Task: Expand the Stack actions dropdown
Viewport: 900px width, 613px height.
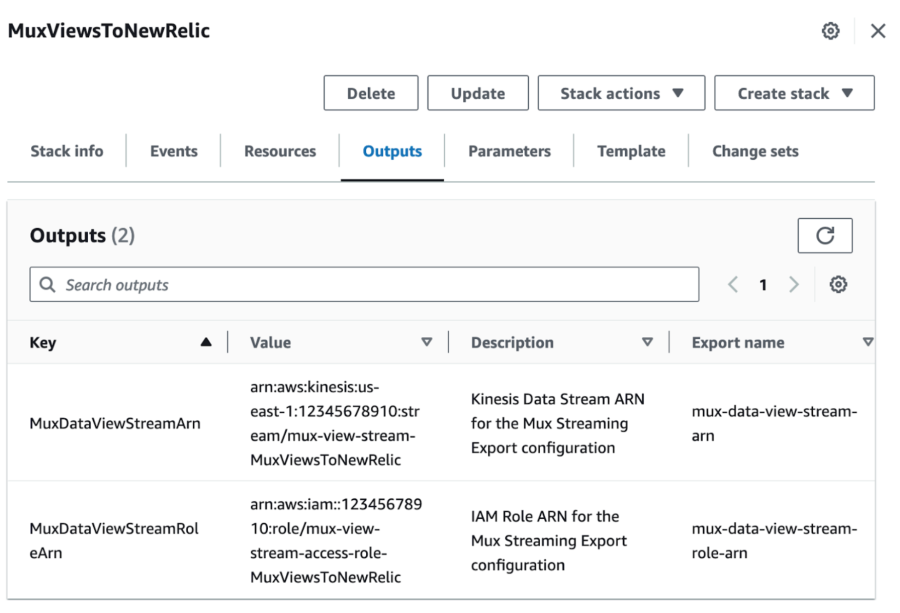Action: coord(621,93)
